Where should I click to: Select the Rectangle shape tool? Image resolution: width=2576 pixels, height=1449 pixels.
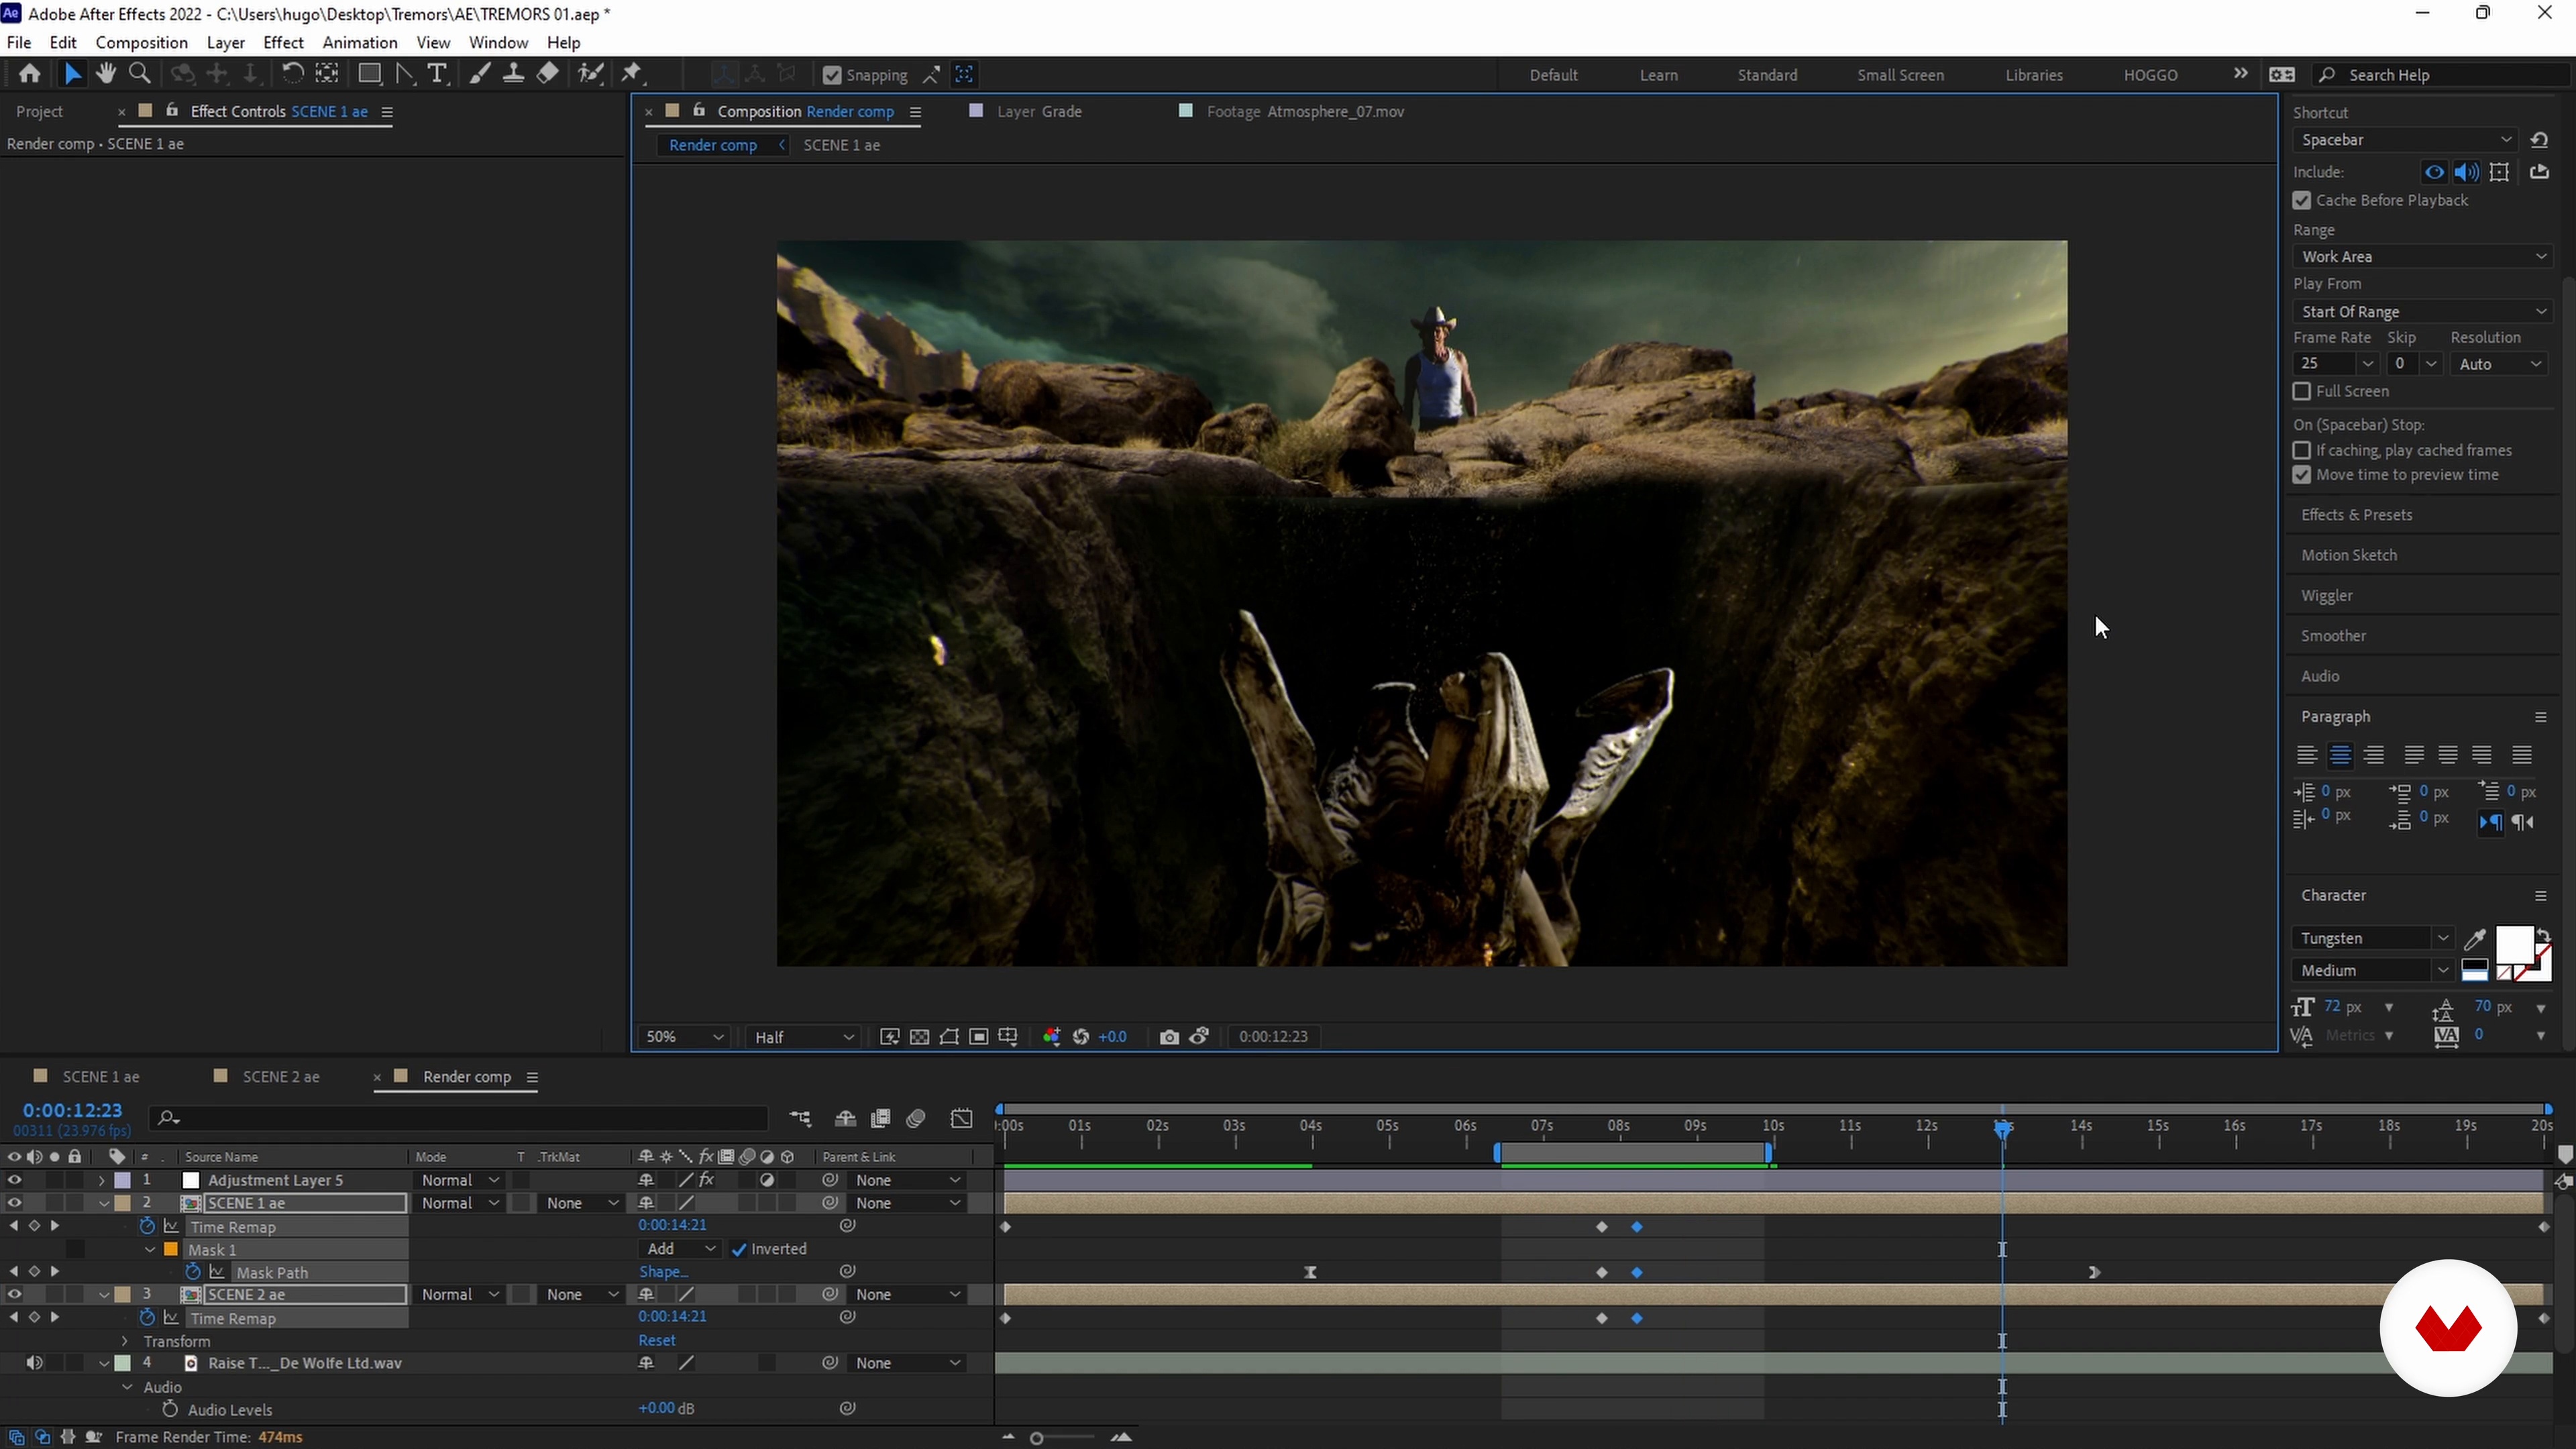click(x=369, y=74)
